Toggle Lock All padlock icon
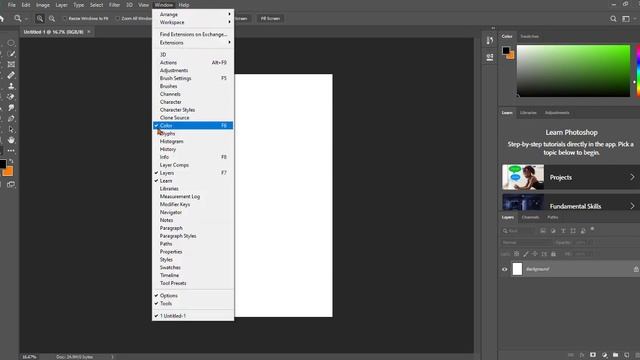 pos(553,254)
